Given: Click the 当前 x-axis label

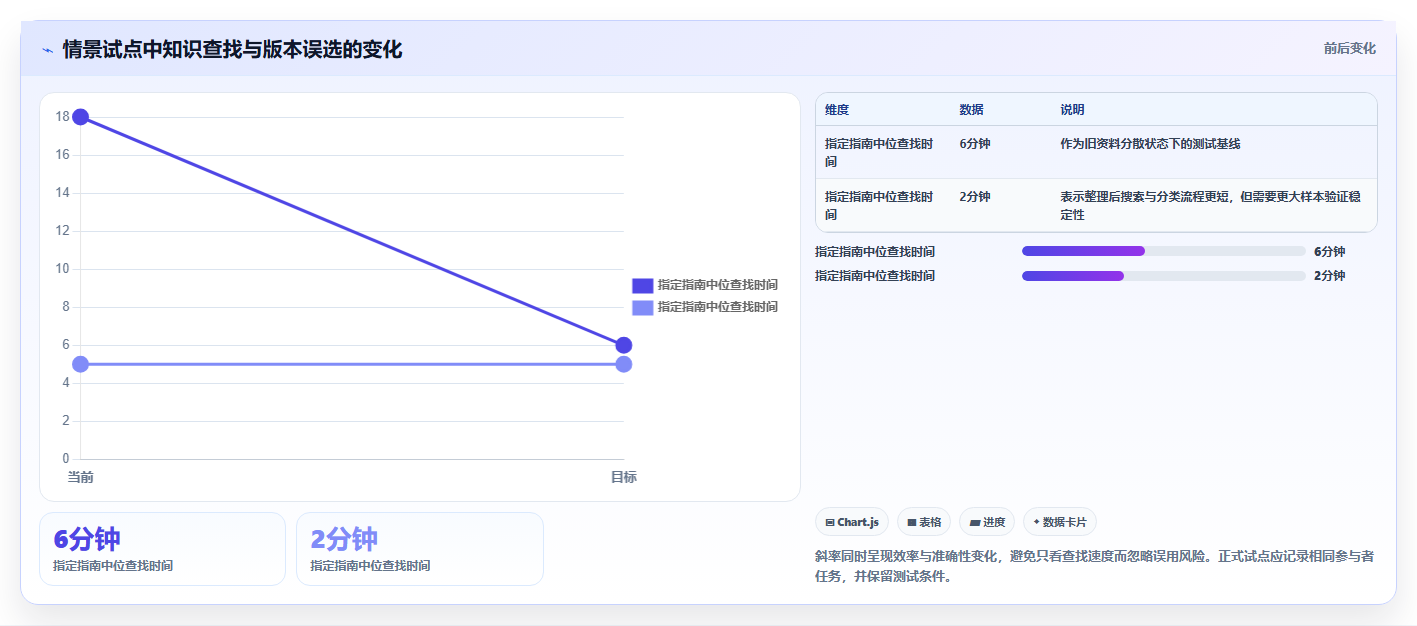Looking at the screenshot, I should (81, 478).
